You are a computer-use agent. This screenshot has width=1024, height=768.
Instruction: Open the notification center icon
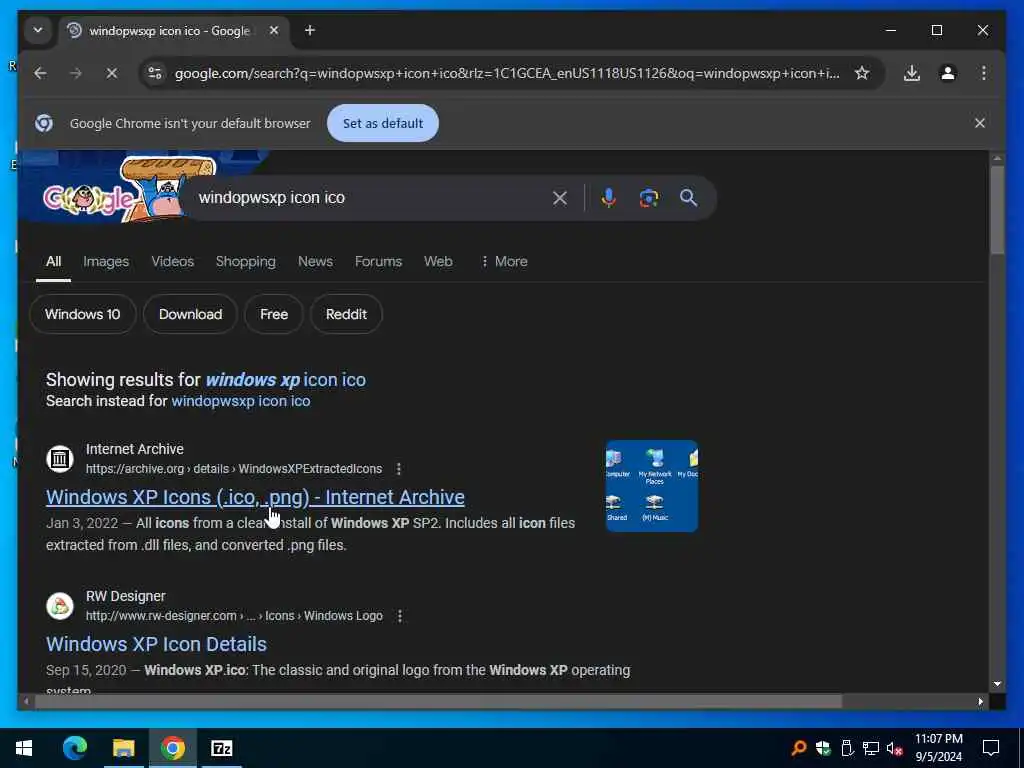(991, 748)
